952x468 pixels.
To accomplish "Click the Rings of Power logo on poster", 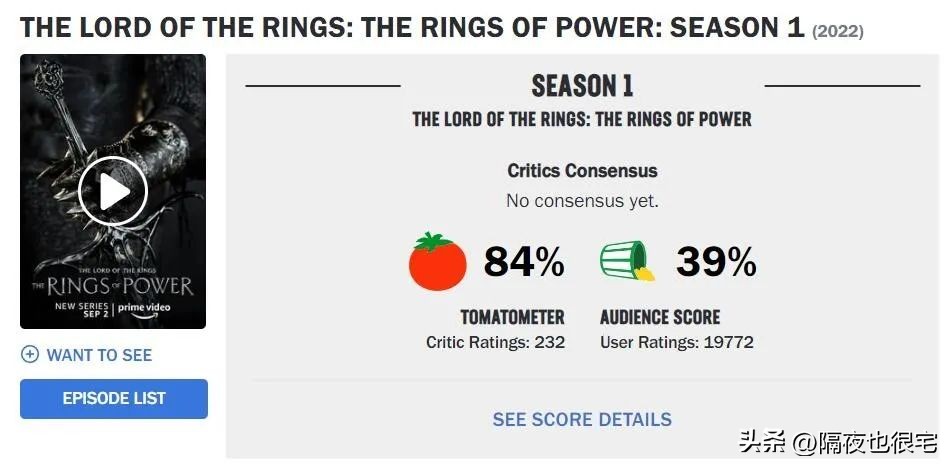I will pos(113,283).
